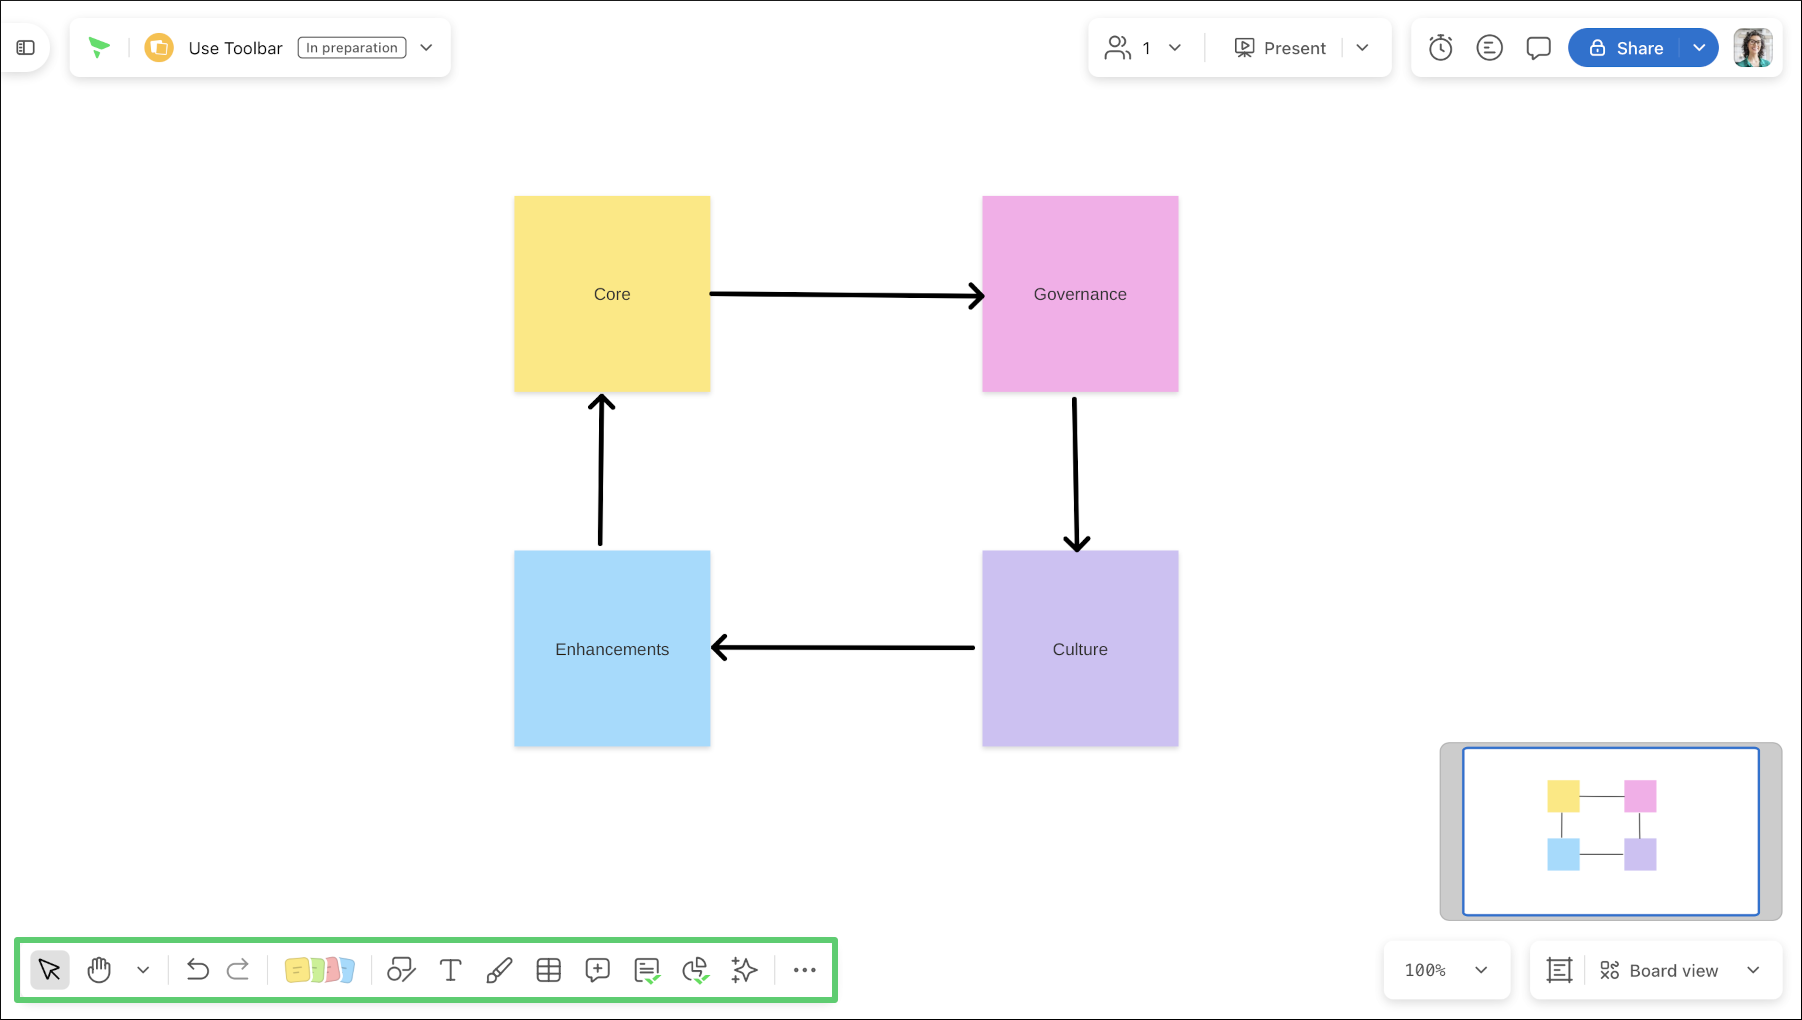
Task: Start presentation with Present button
Action: coord(1281,47)
